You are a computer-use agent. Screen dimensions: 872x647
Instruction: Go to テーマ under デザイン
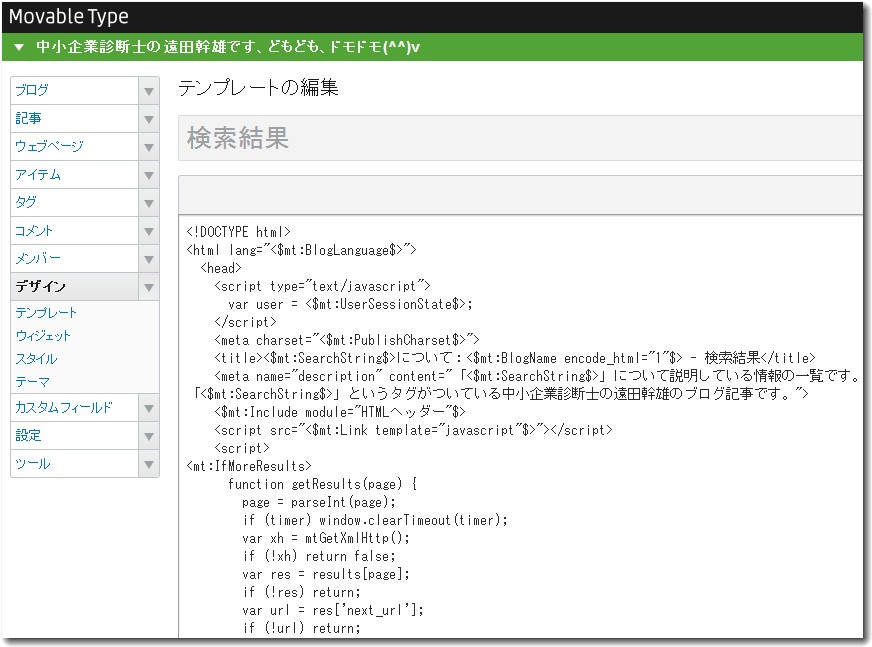32,382
